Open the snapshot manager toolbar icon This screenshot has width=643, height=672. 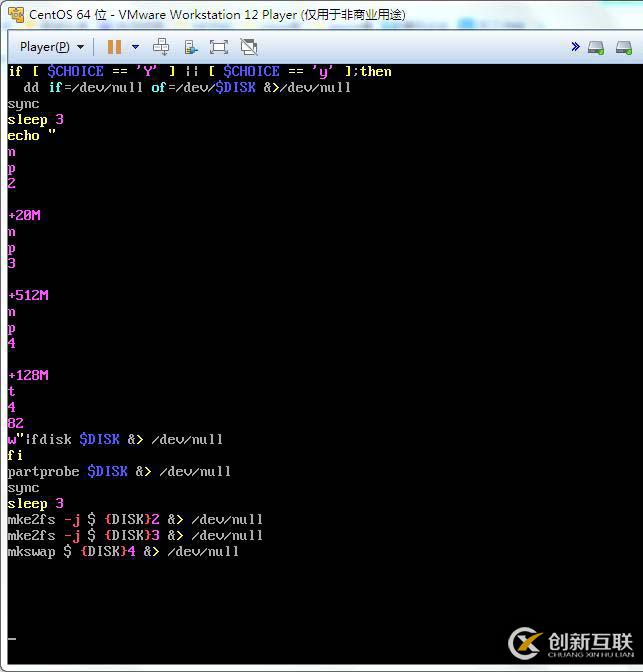190,47
